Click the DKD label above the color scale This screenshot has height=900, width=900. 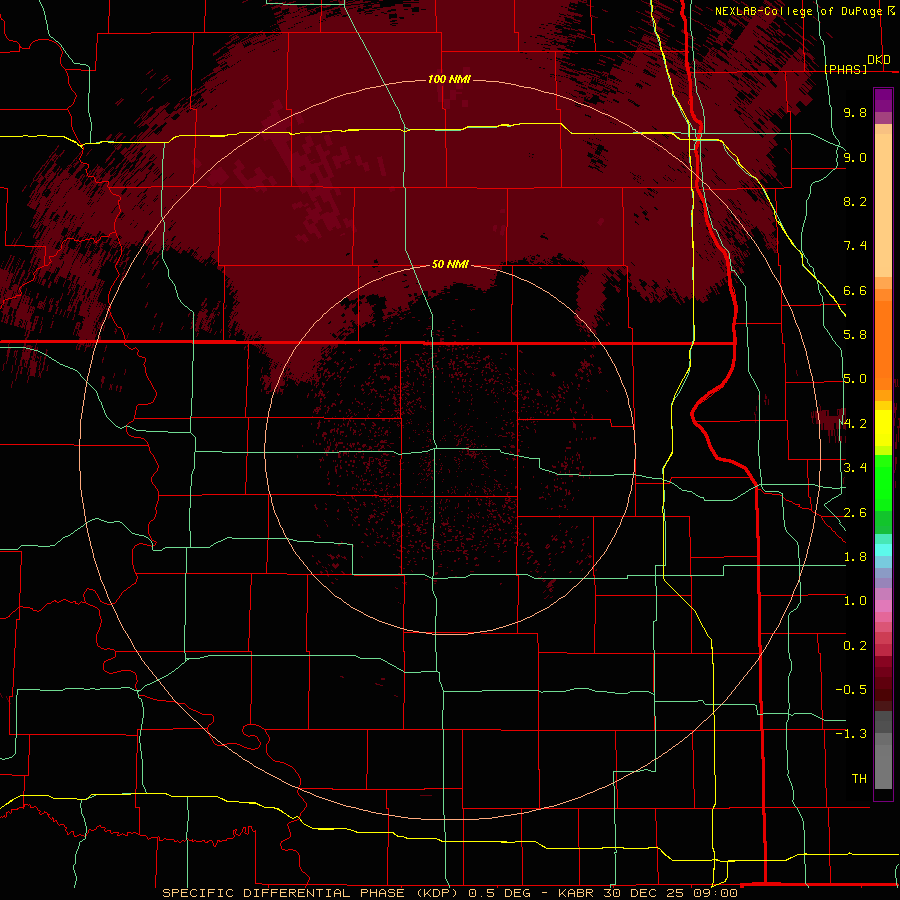879,60
